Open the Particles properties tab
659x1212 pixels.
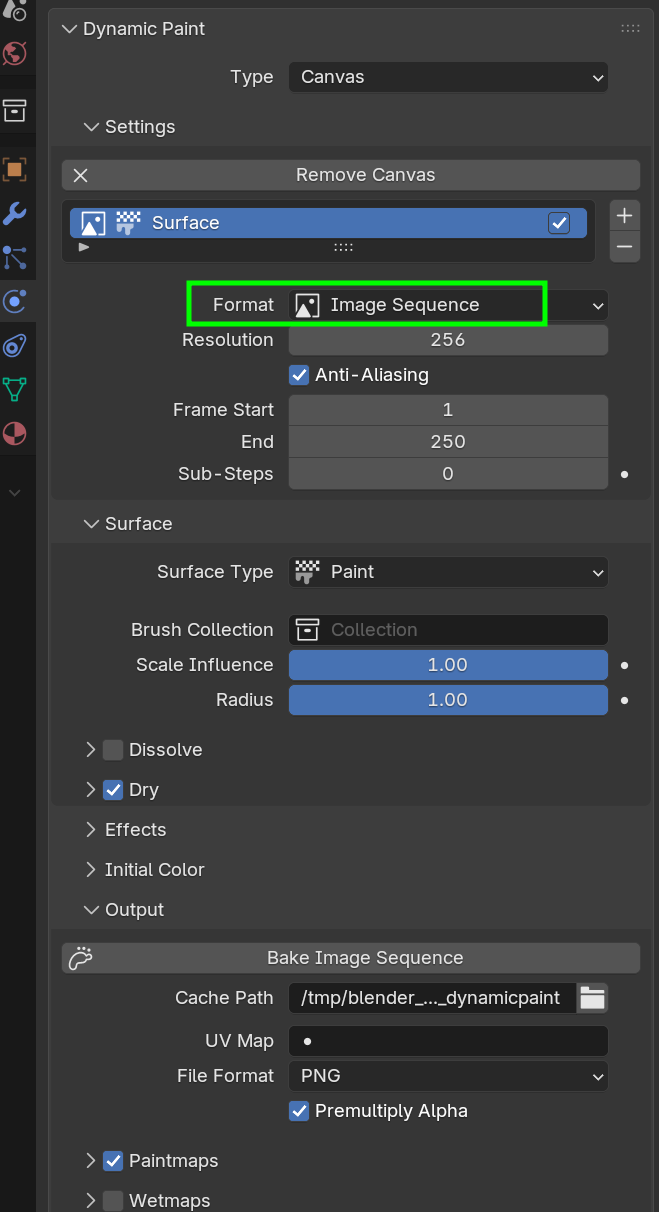15,257
